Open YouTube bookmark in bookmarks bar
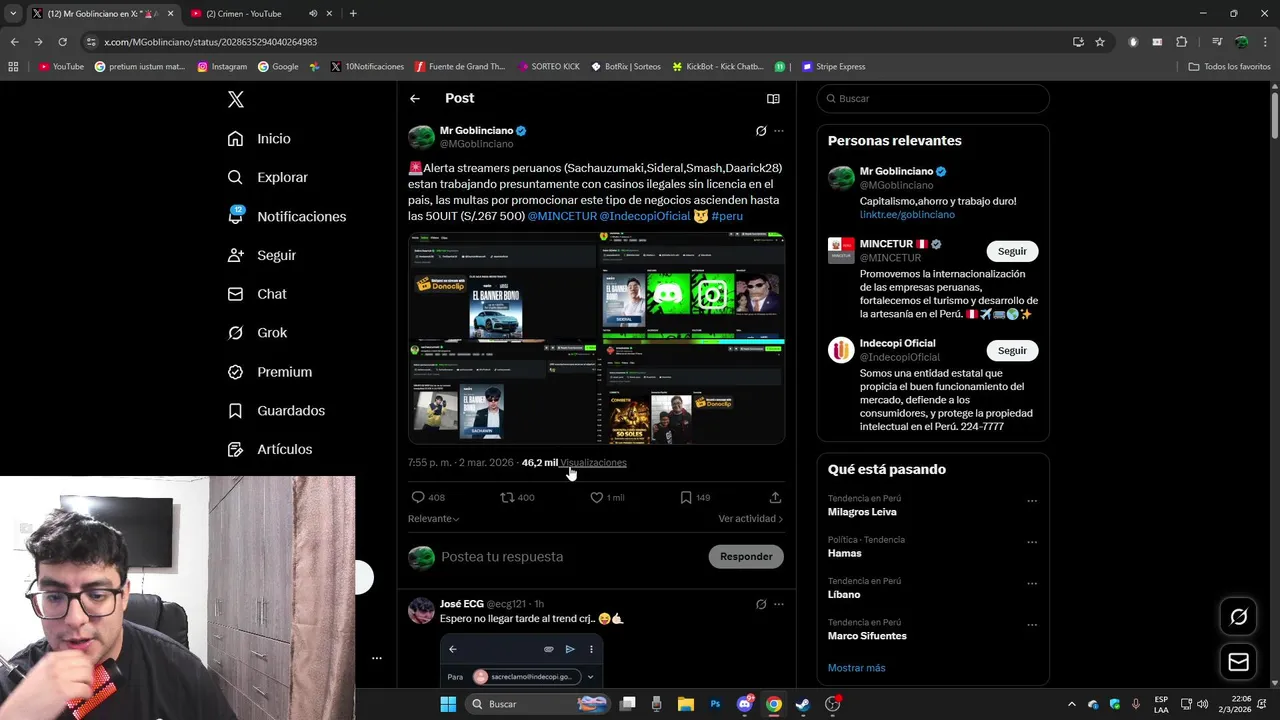 tap(61, 67)
